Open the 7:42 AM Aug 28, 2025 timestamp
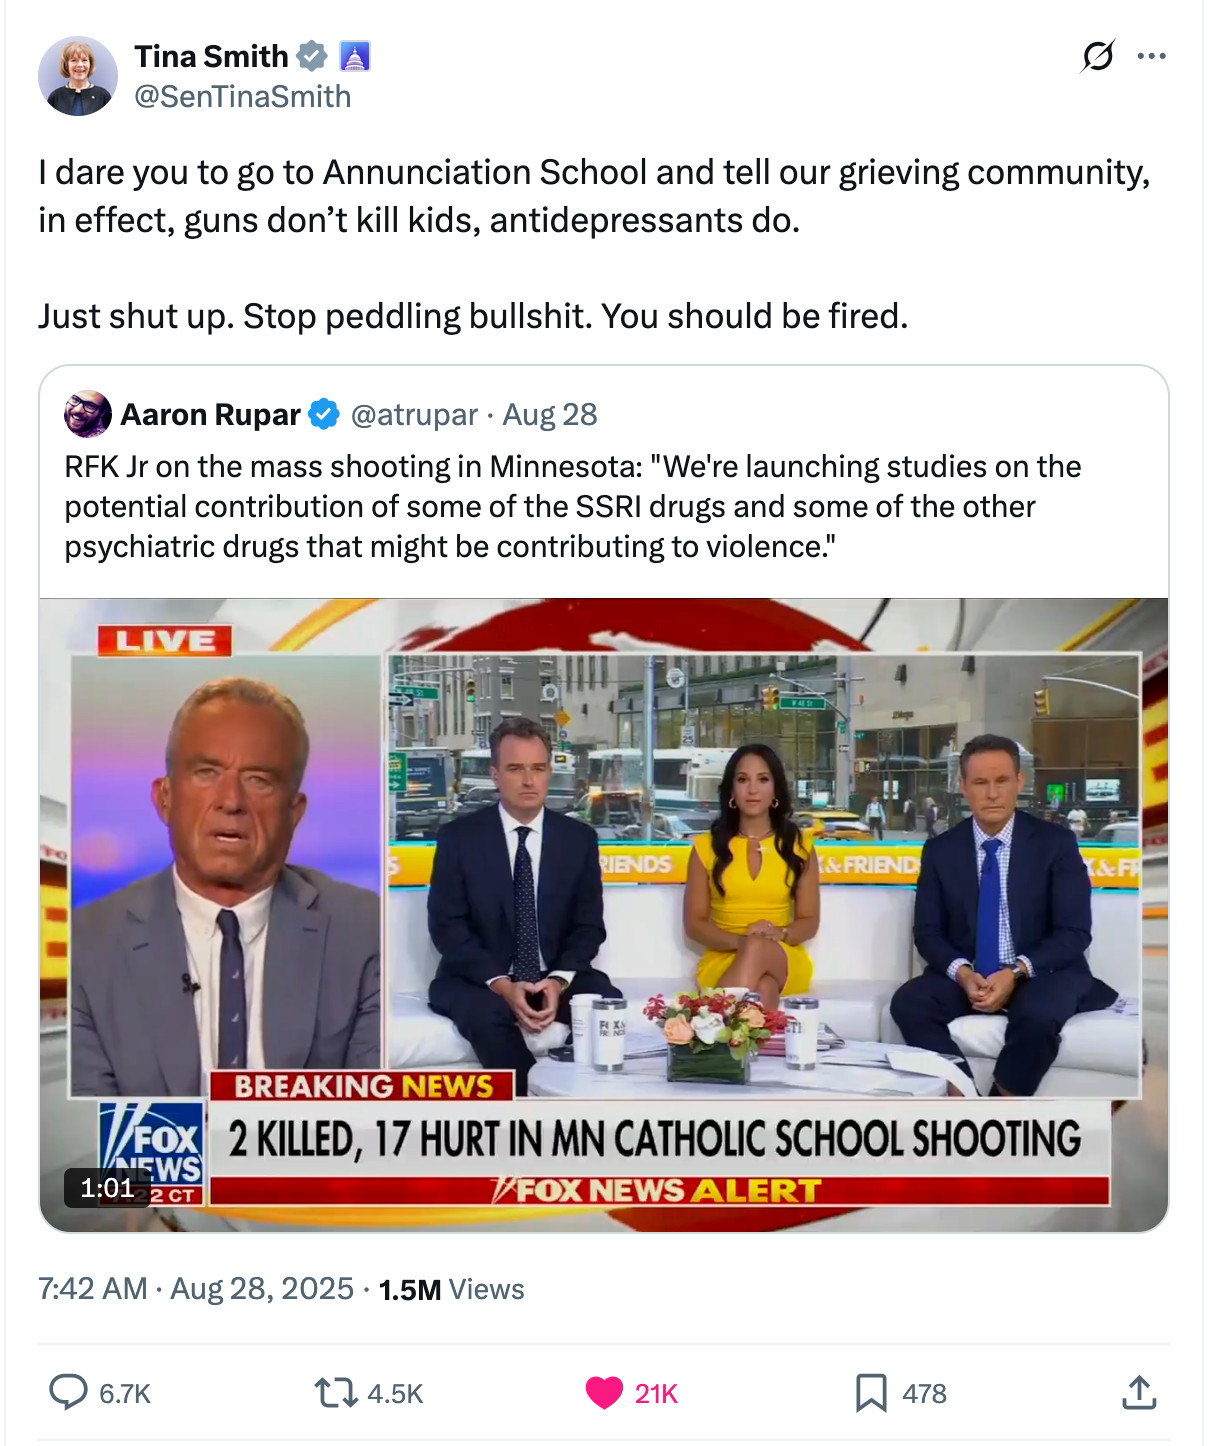The height and width of the screenshot is (1446, 1208). [196, 1288]
